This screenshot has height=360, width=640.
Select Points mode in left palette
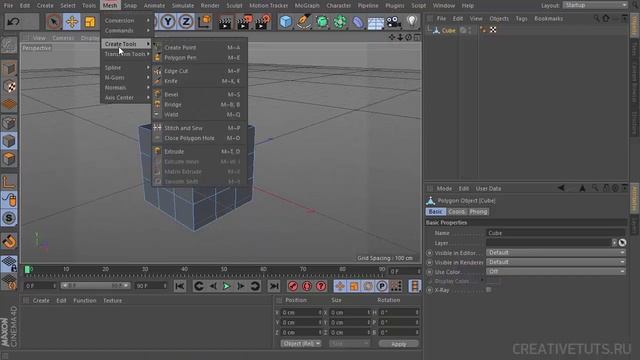coord(9,122)
